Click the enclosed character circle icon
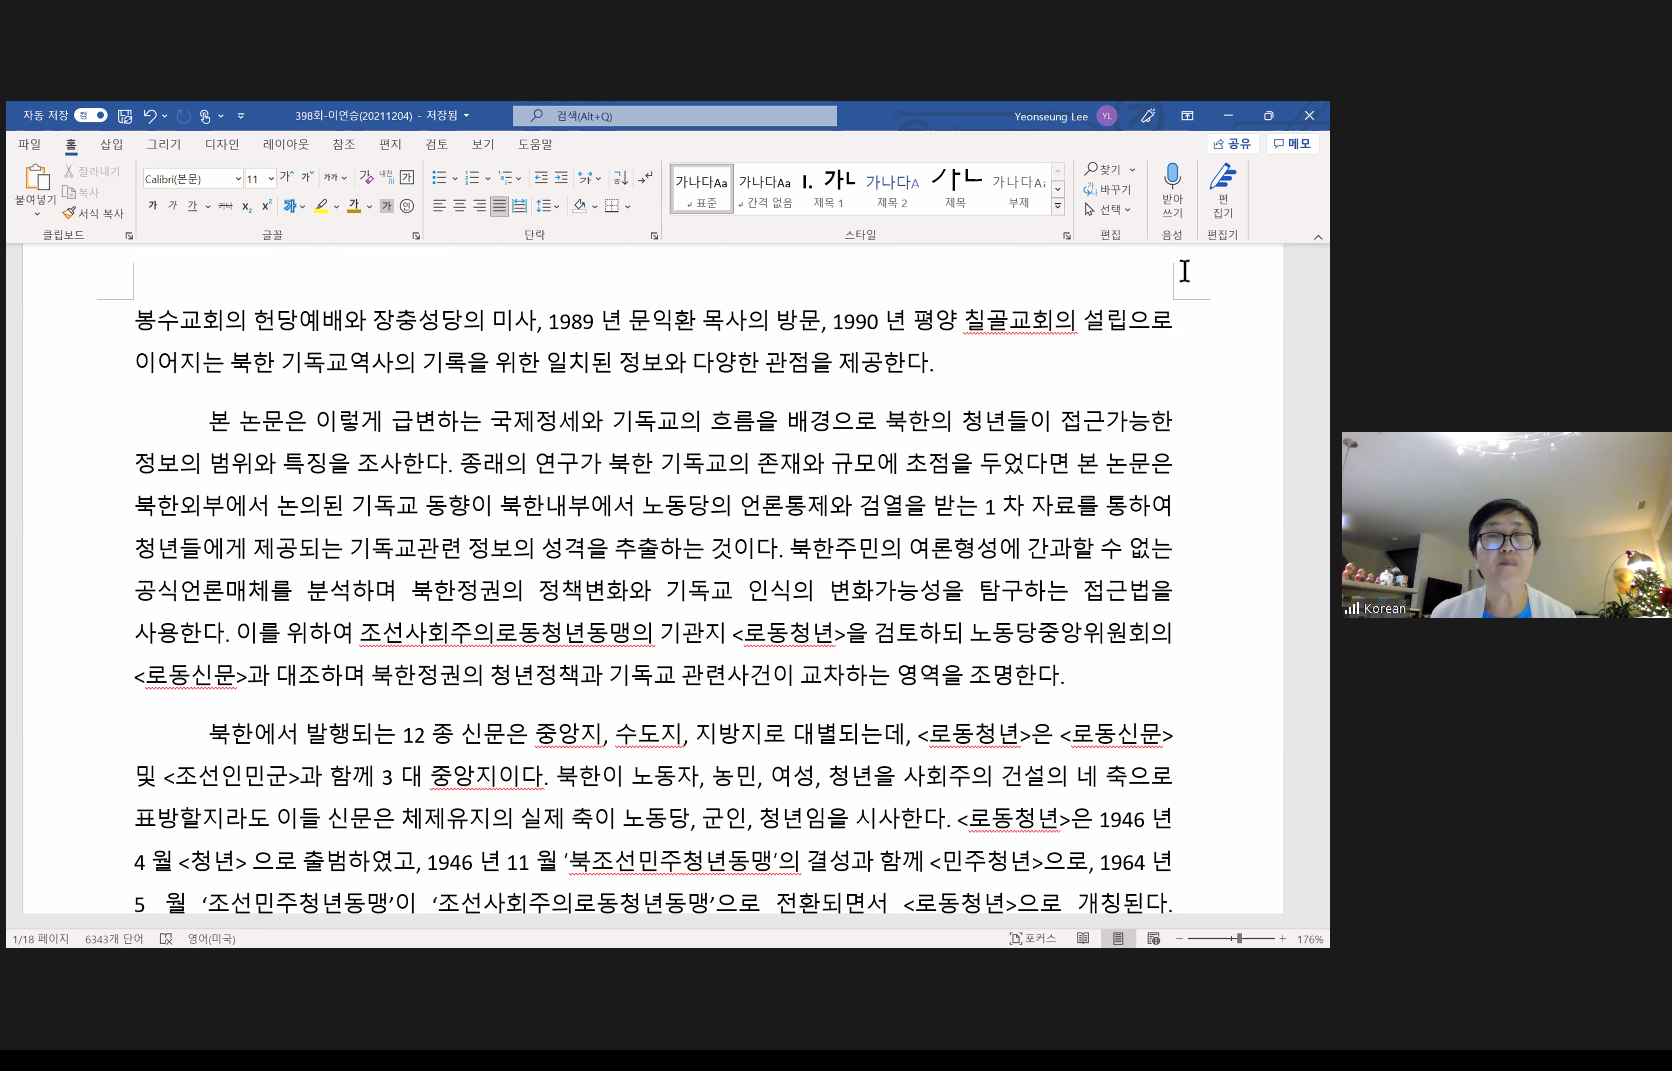This screenshot has height=1071, width=1672. [x=407, y=206]
